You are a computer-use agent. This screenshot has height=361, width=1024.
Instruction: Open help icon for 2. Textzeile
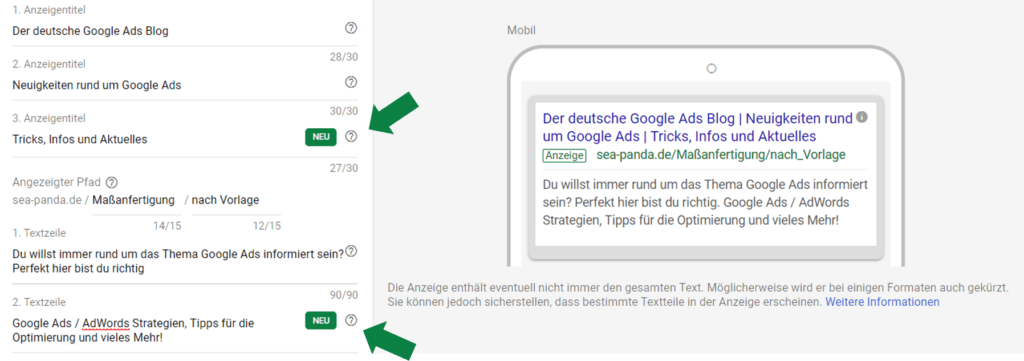click(351, 320)
